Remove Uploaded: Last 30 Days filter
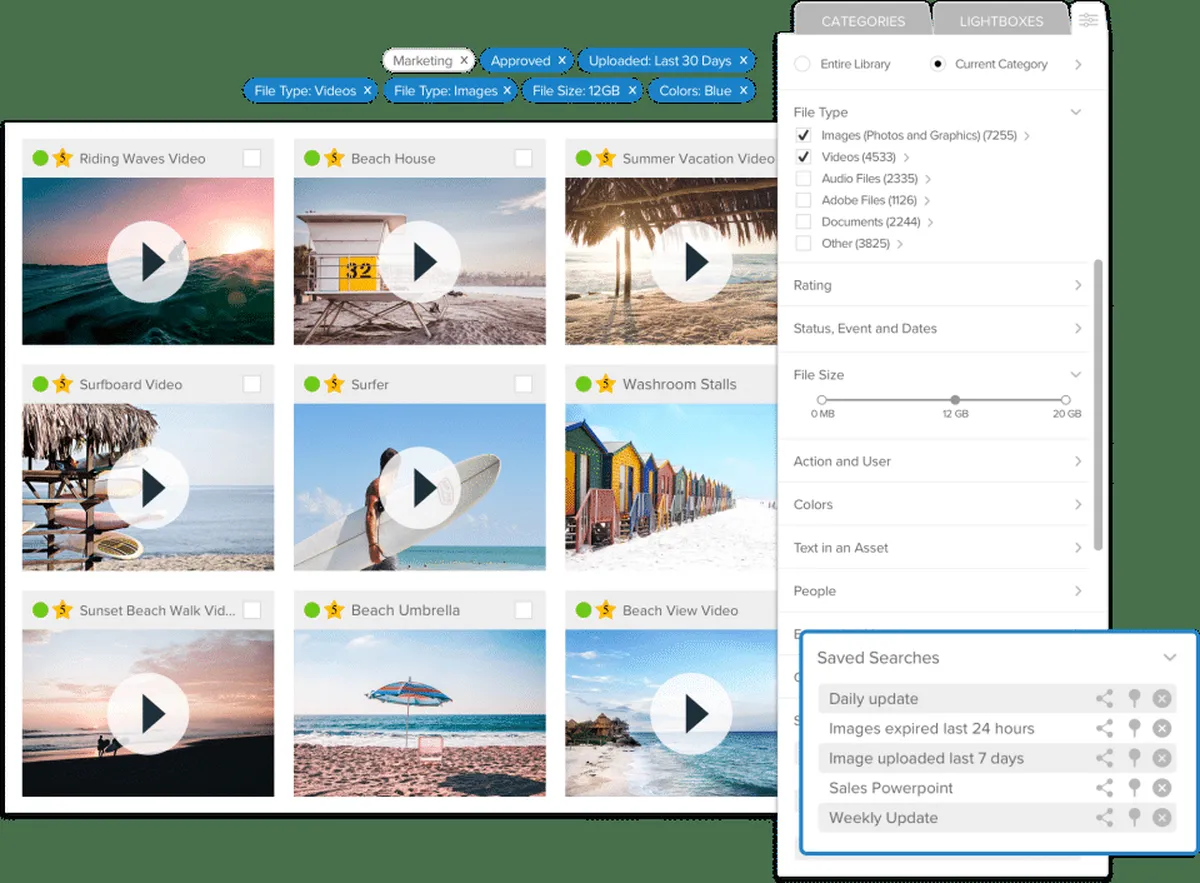 (743, 61)
